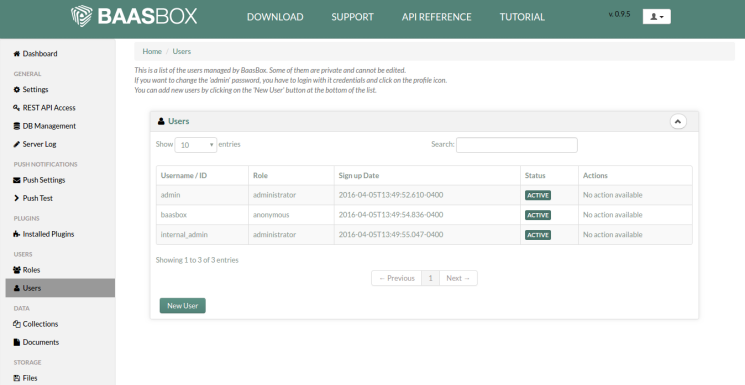
Task: Open the Show entries dropdown
Action: coord(196,145)
